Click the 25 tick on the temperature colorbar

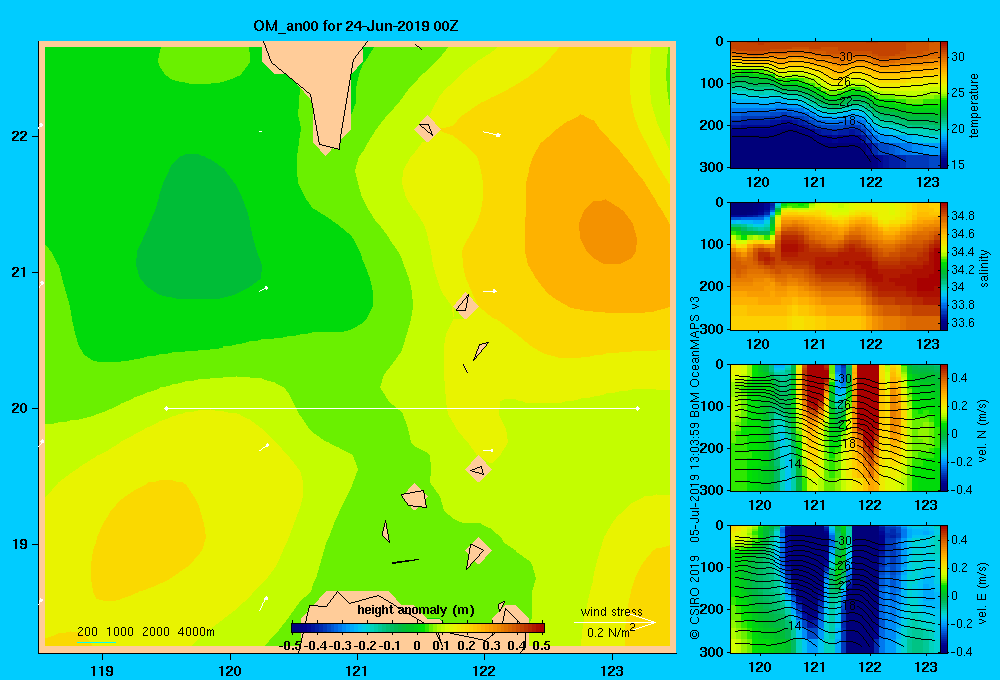958,93
